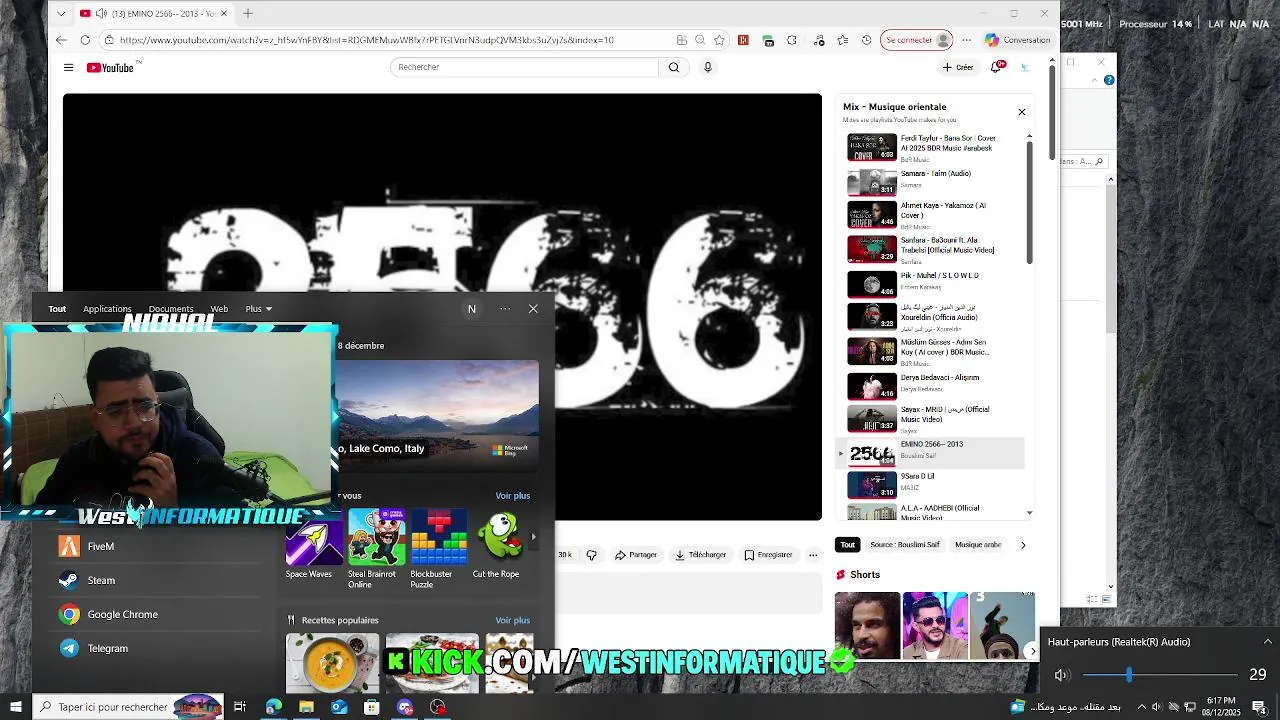
Task: Click the browser address bar URL
Action: pos(366,40)
